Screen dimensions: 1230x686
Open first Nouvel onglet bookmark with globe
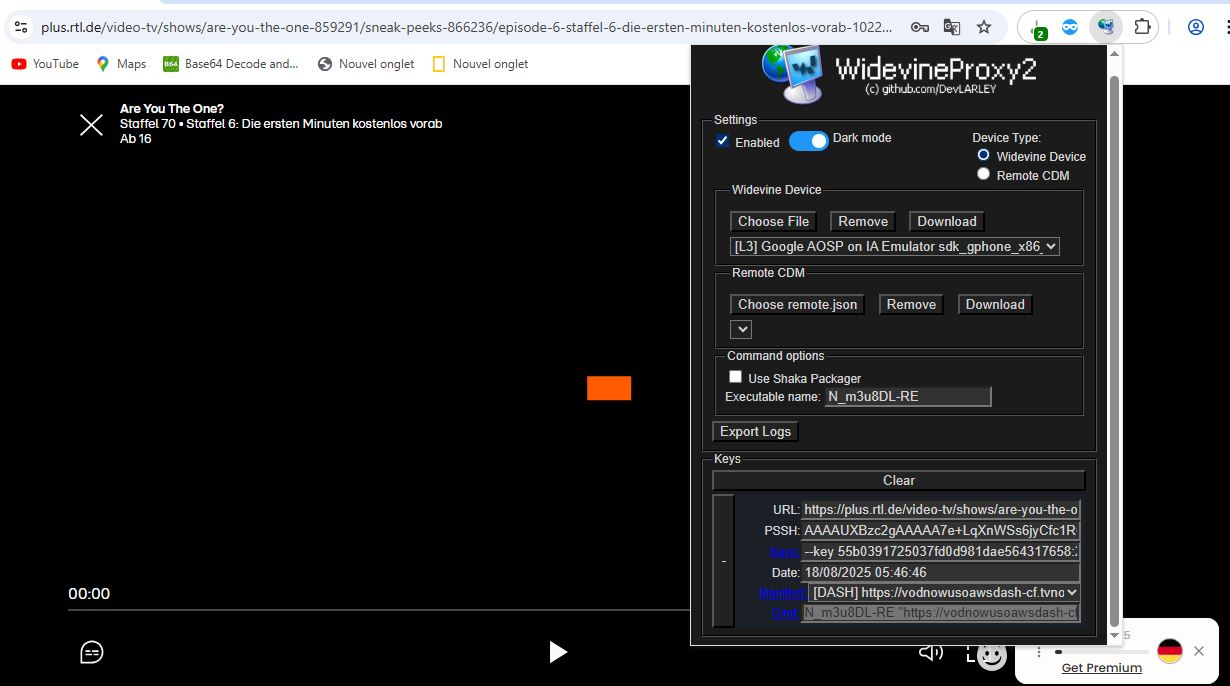tap(366, 64)
